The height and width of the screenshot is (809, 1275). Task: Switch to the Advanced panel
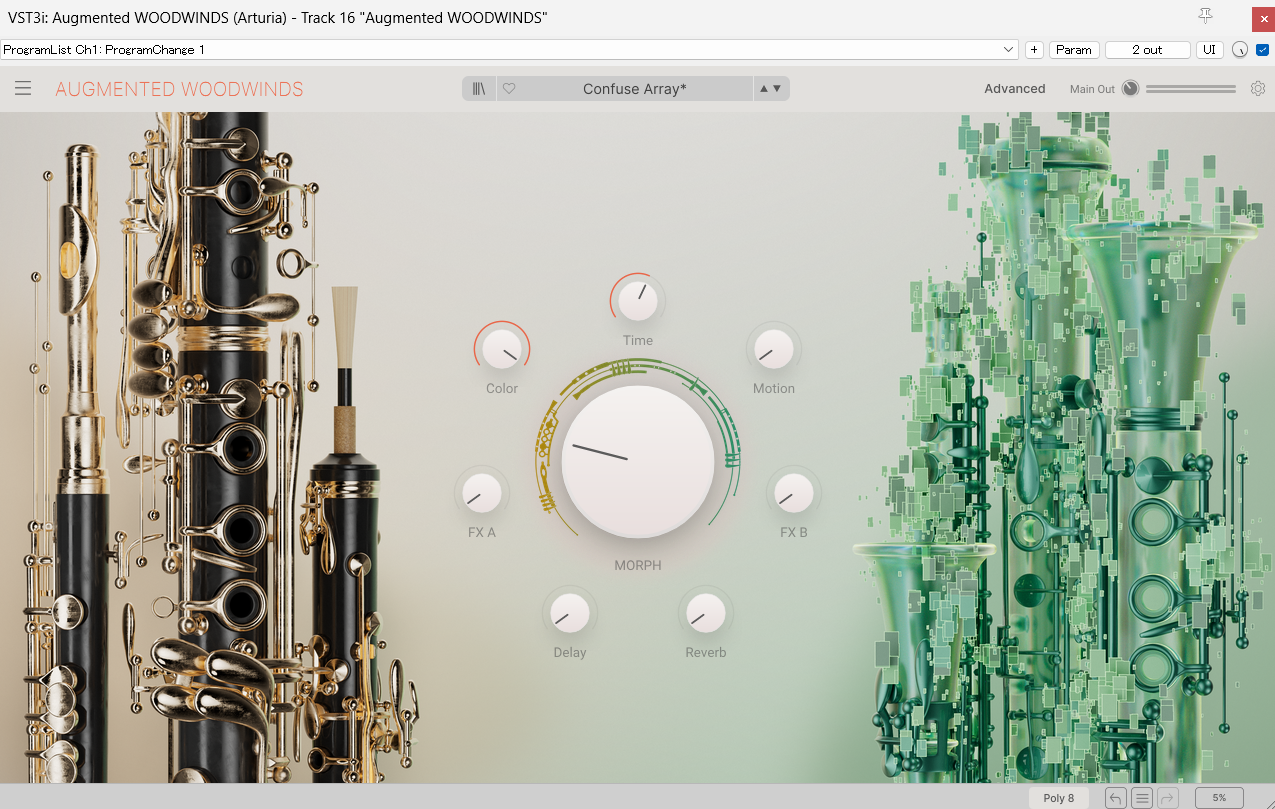pyautogui.click(x=1015, y=89)
